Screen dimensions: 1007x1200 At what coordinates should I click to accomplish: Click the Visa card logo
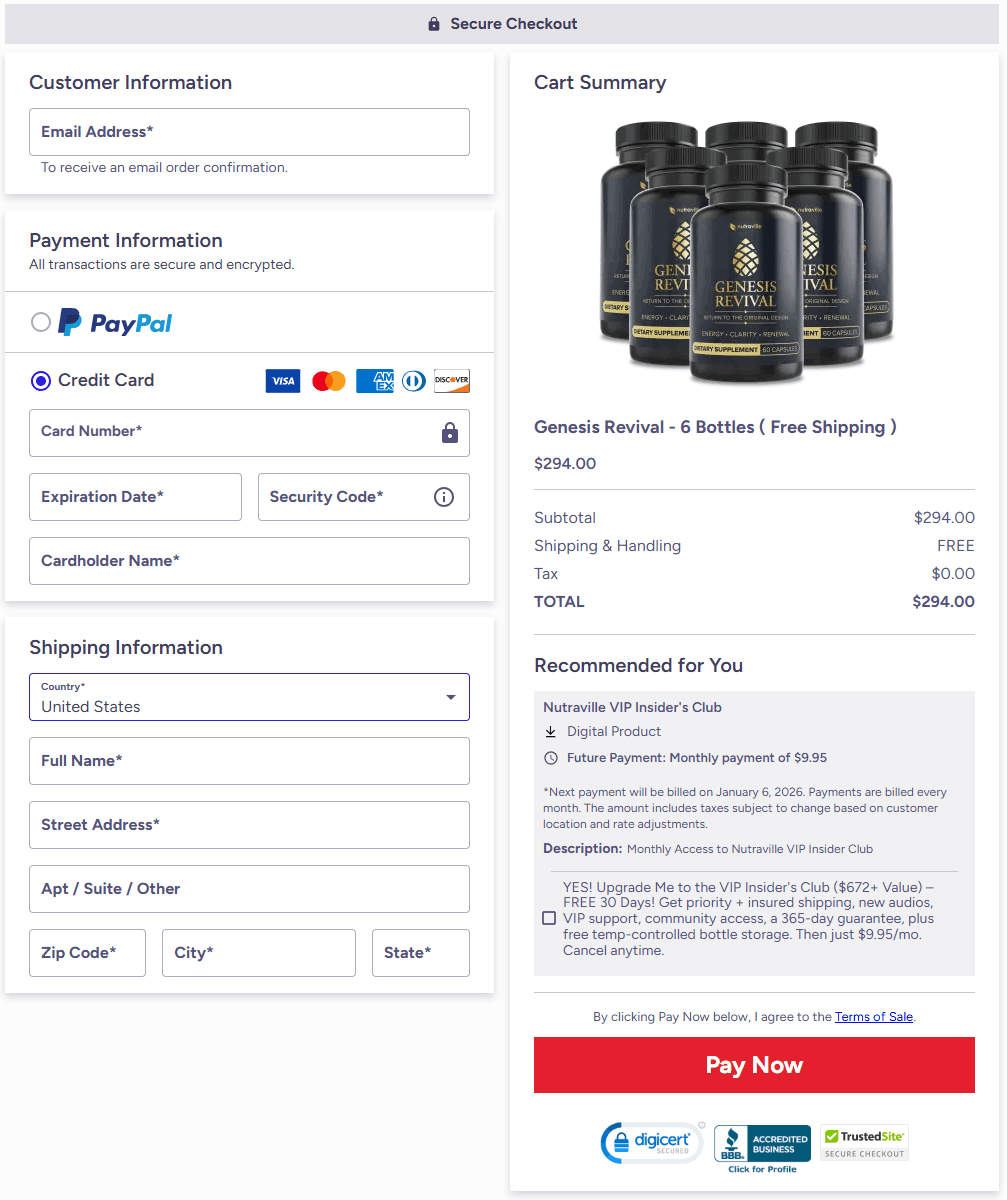tap(283, 381)
